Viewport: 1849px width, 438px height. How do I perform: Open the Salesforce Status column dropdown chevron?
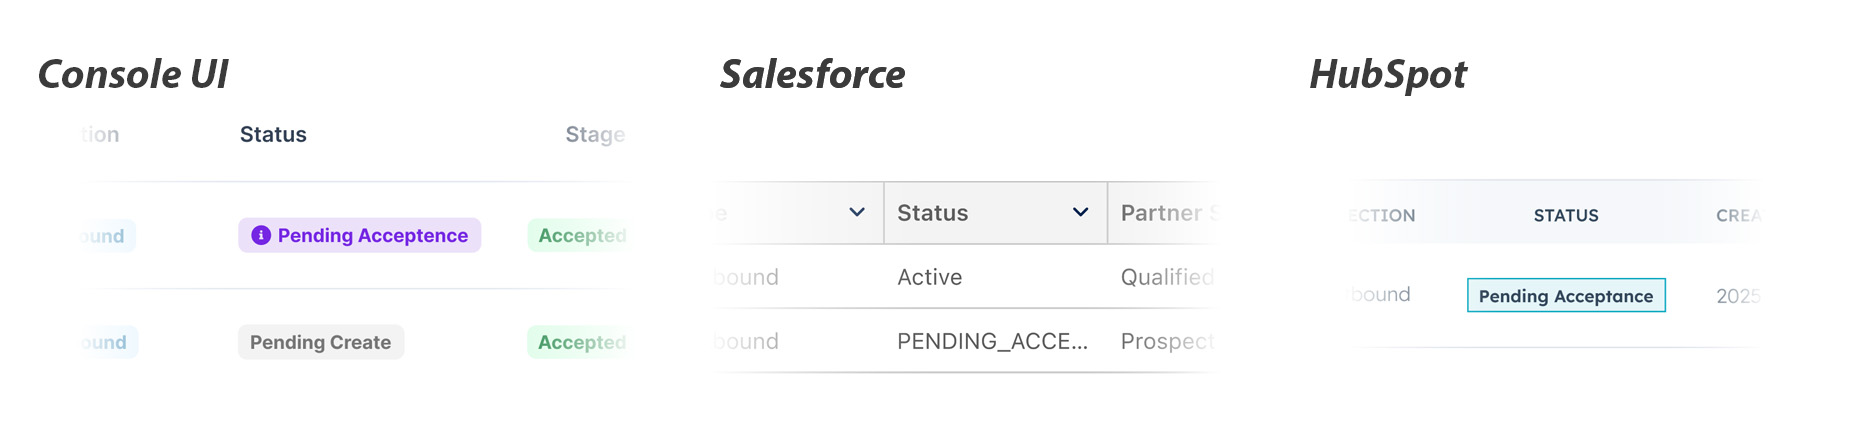(x=1080, y=212)
